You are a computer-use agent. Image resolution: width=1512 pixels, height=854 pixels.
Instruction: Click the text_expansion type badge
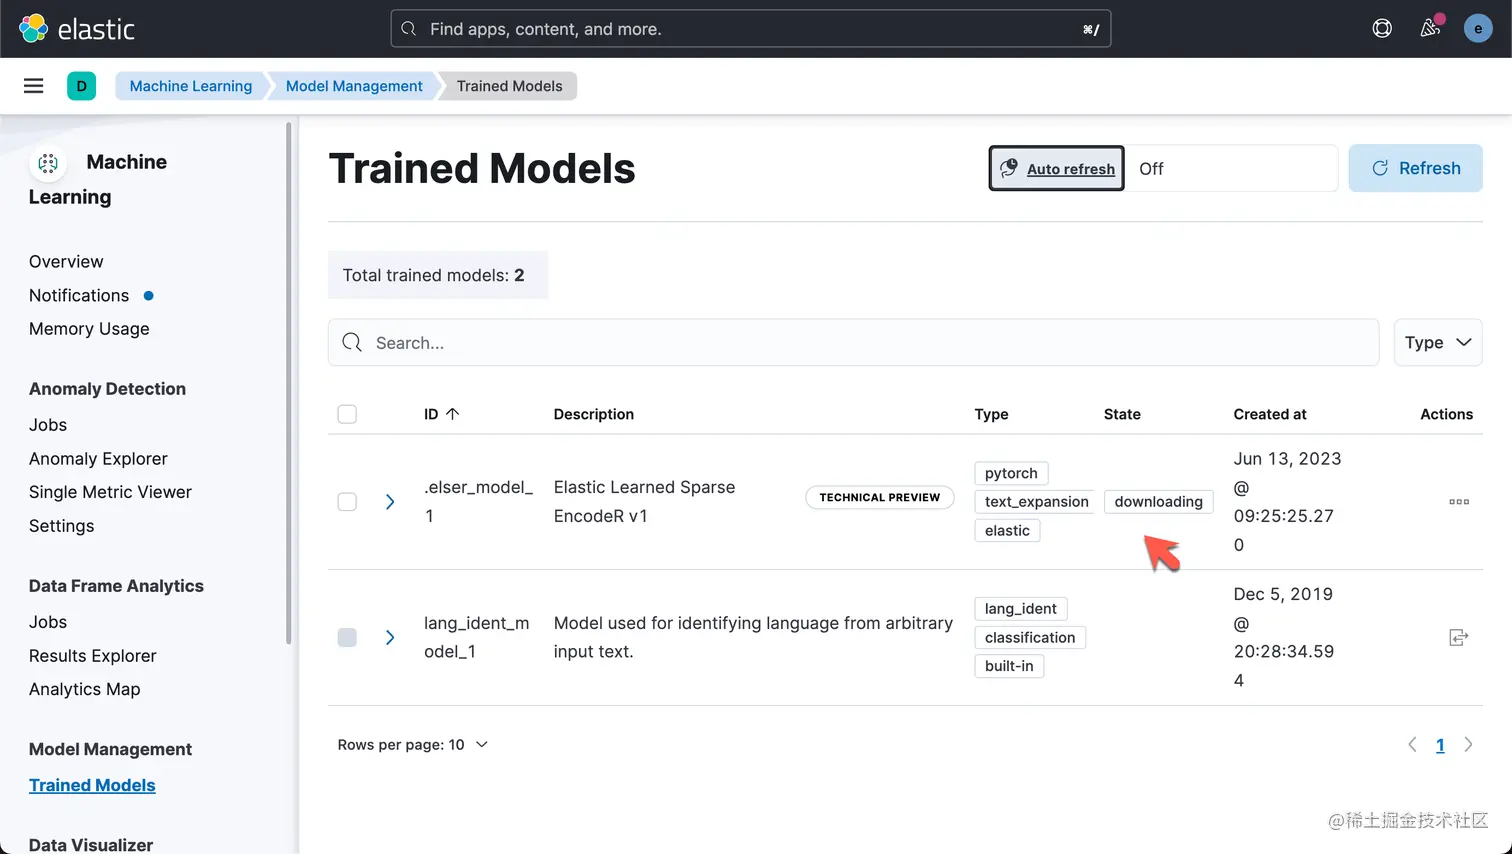click(x=1036, y=502)
